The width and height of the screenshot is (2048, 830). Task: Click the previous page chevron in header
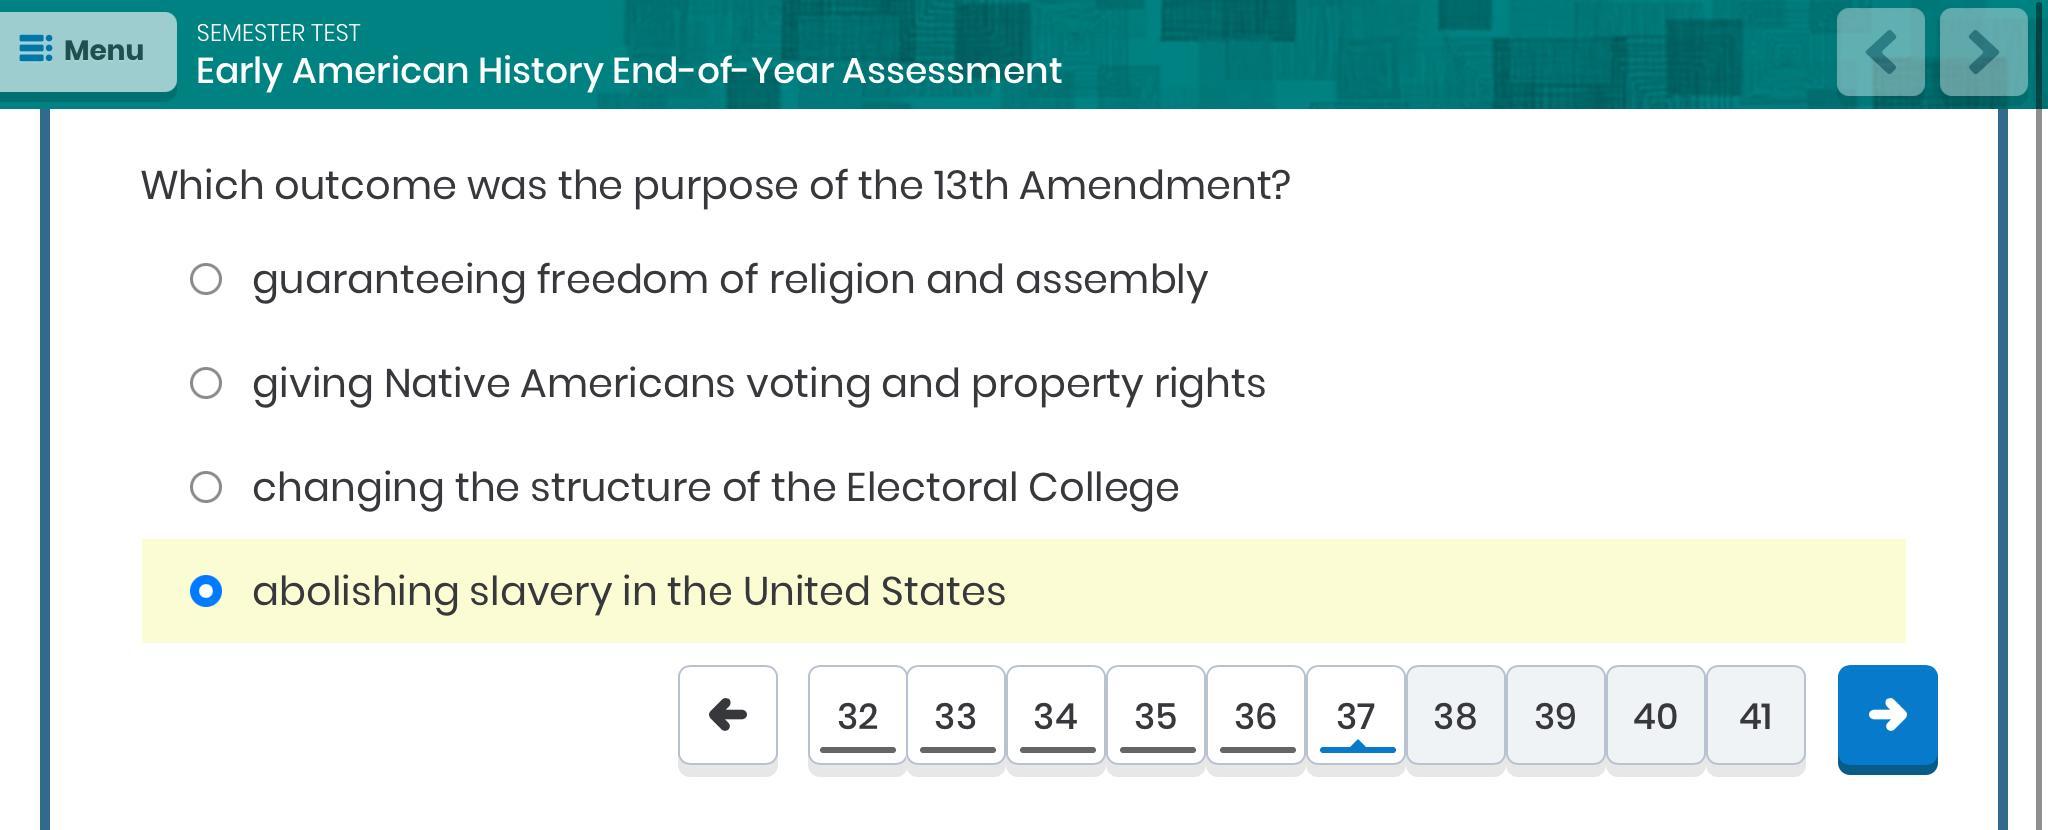coord(1880,52)
